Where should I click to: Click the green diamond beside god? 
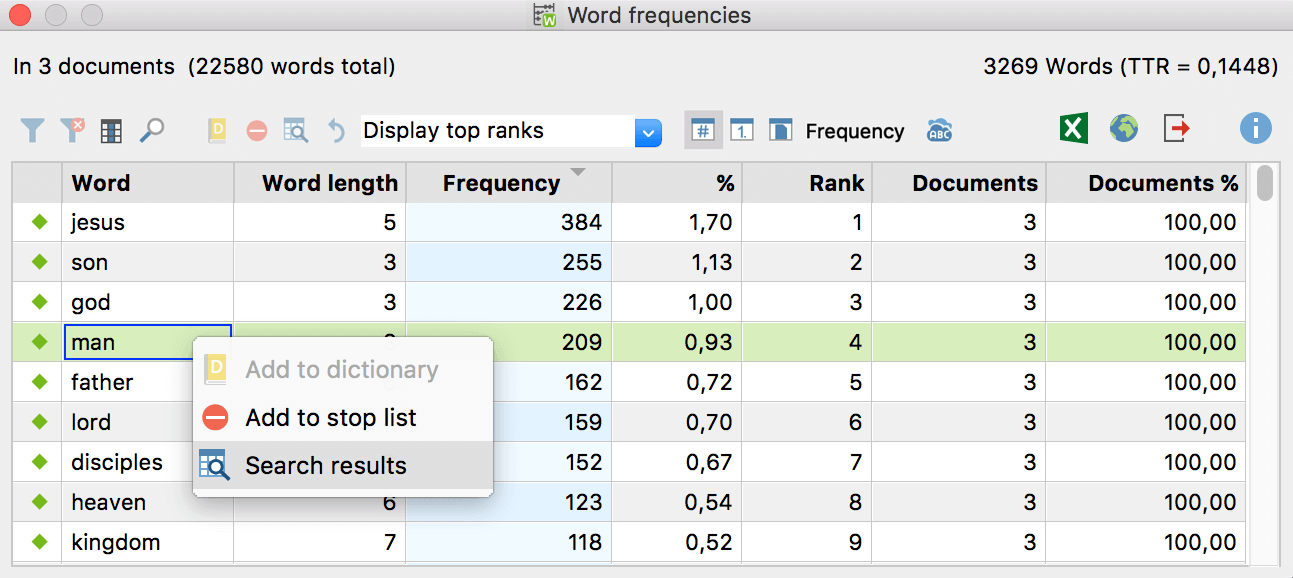pyautogui.click(x=40, y=302)
